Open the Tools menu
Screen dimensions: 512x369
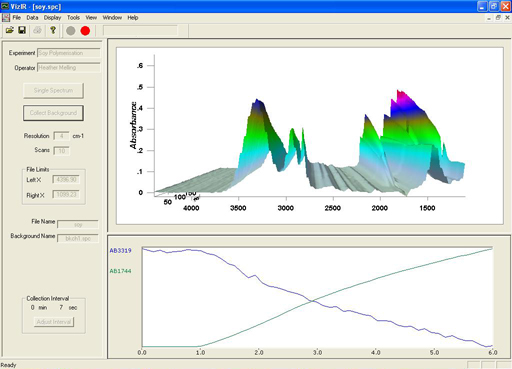coord(73,18)
